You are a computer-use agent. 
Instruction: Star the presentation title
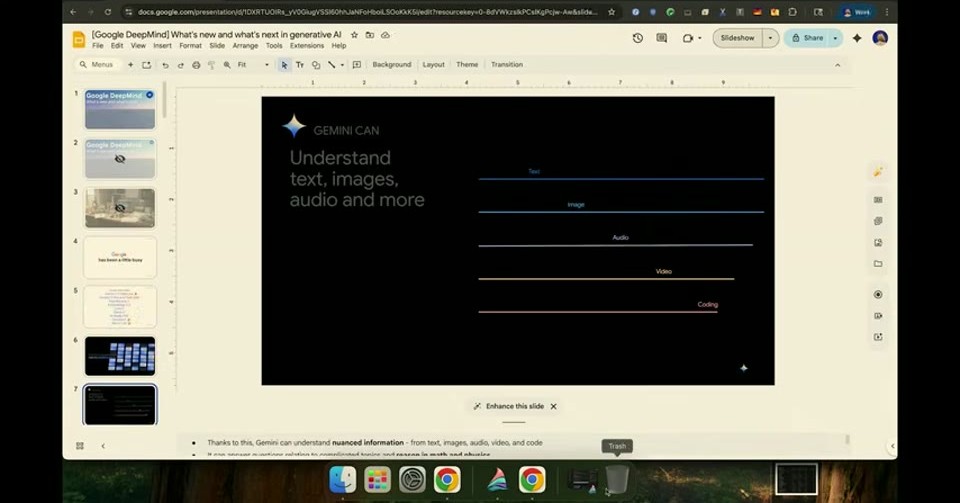354,35
